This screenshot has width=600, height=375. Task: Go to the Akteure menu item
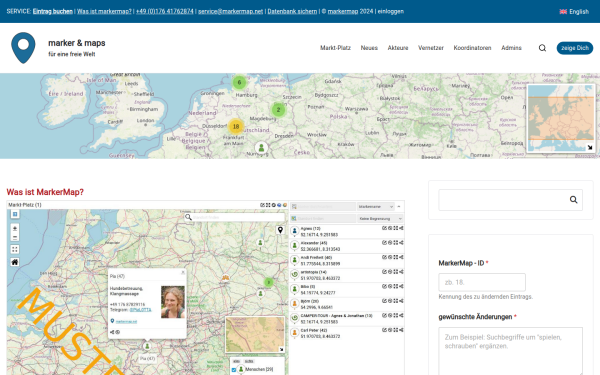pos(398,48)
